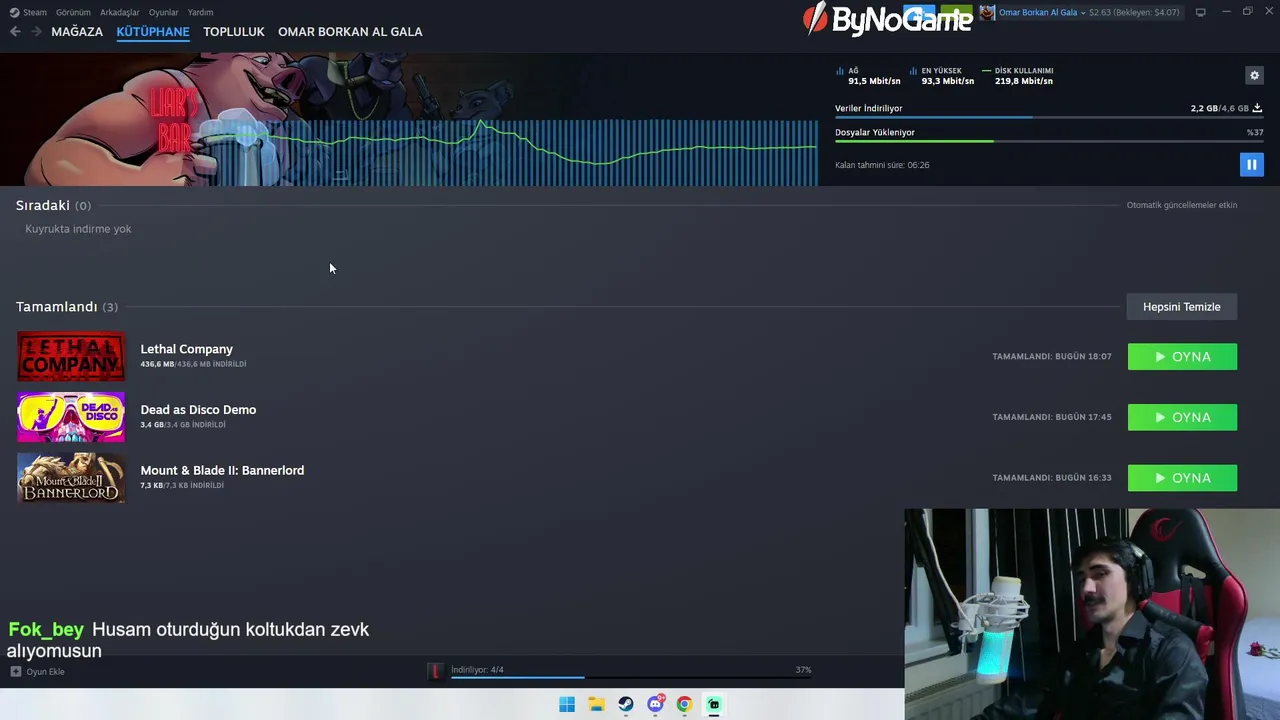
Task: Click the green app icon on taskbar
Action: (713, 704)
